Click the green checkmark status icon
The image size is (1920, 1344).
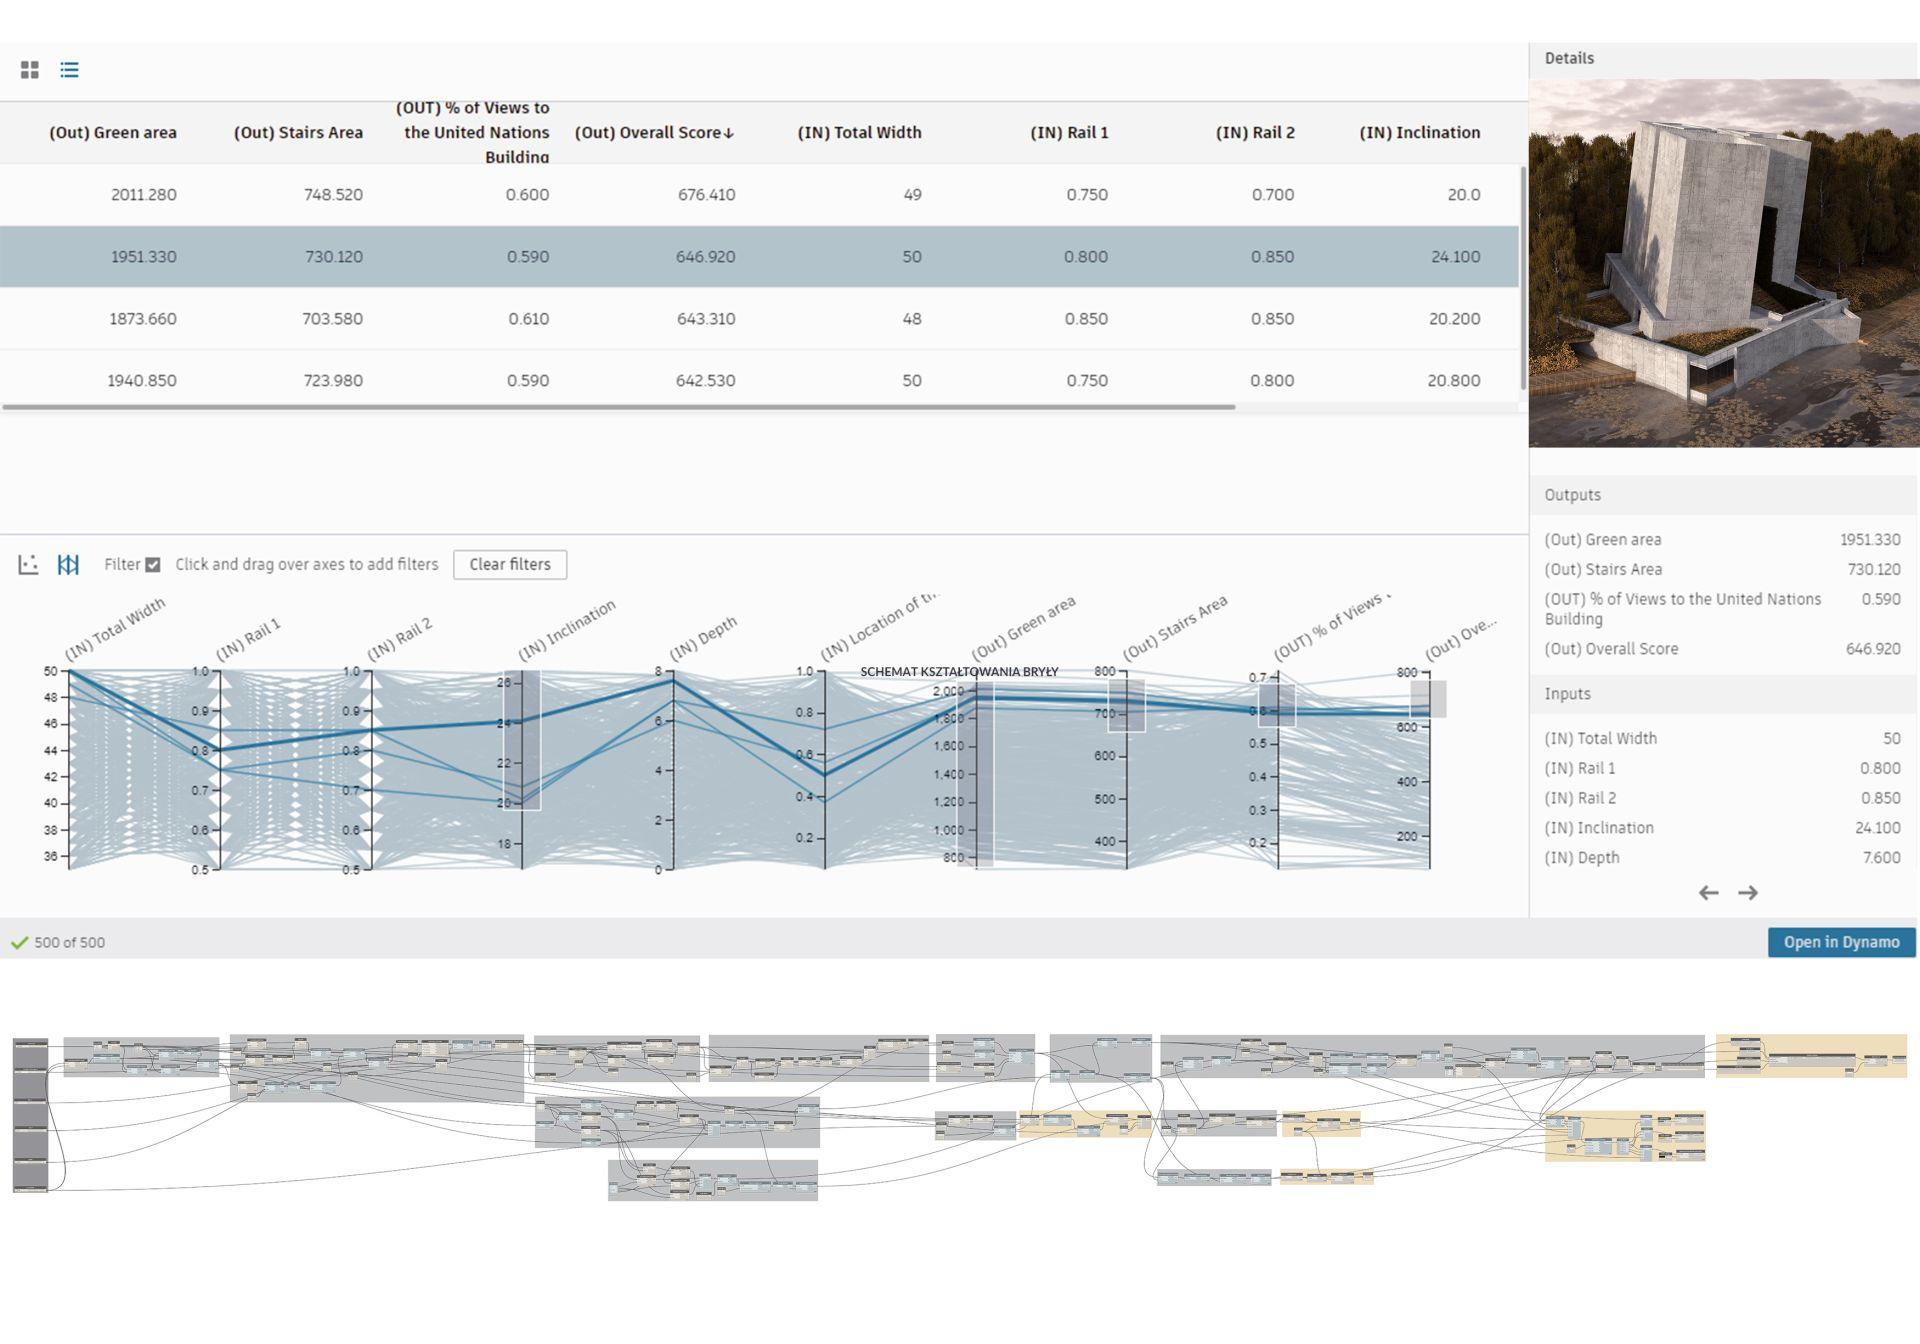(19, 943)
